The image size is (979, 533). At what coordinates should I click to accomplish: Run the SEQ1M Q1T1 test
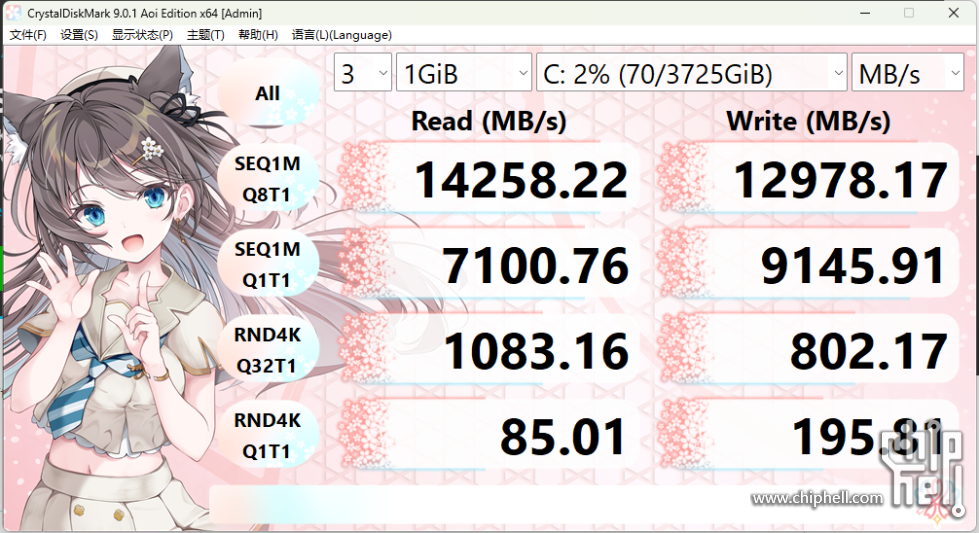pos(268,265)
